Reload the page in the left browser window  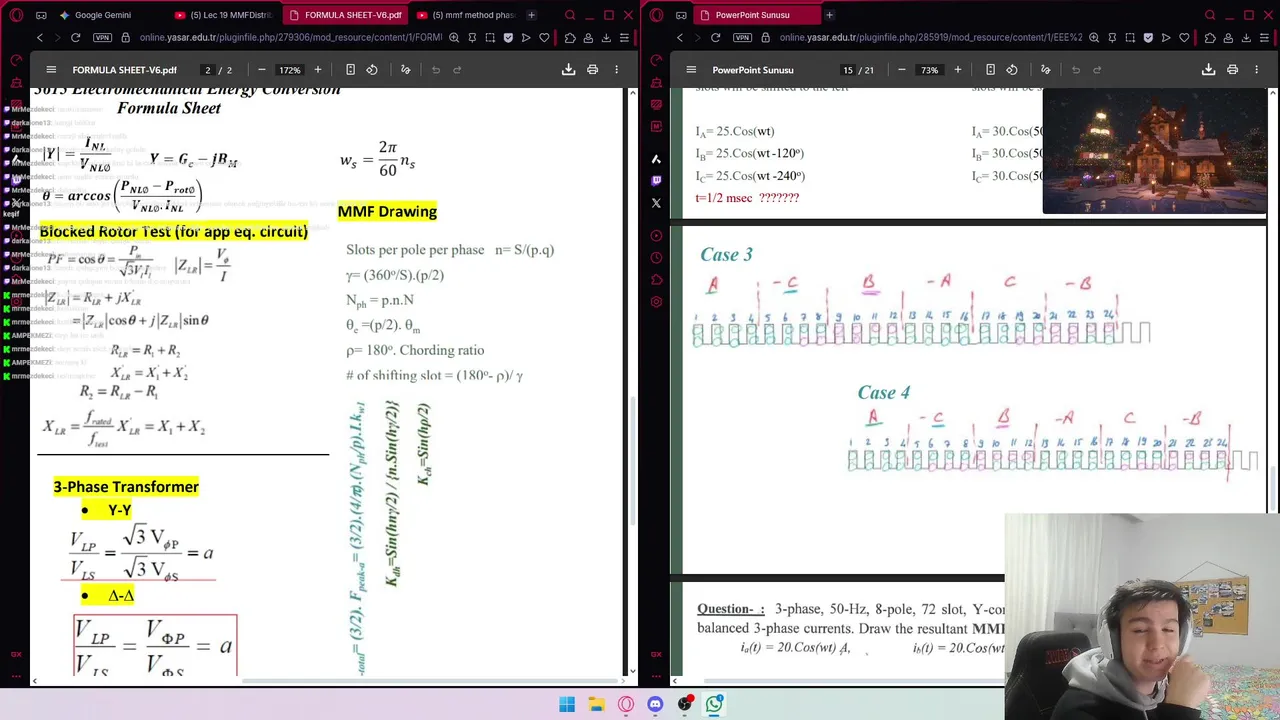tap(75, 38)
